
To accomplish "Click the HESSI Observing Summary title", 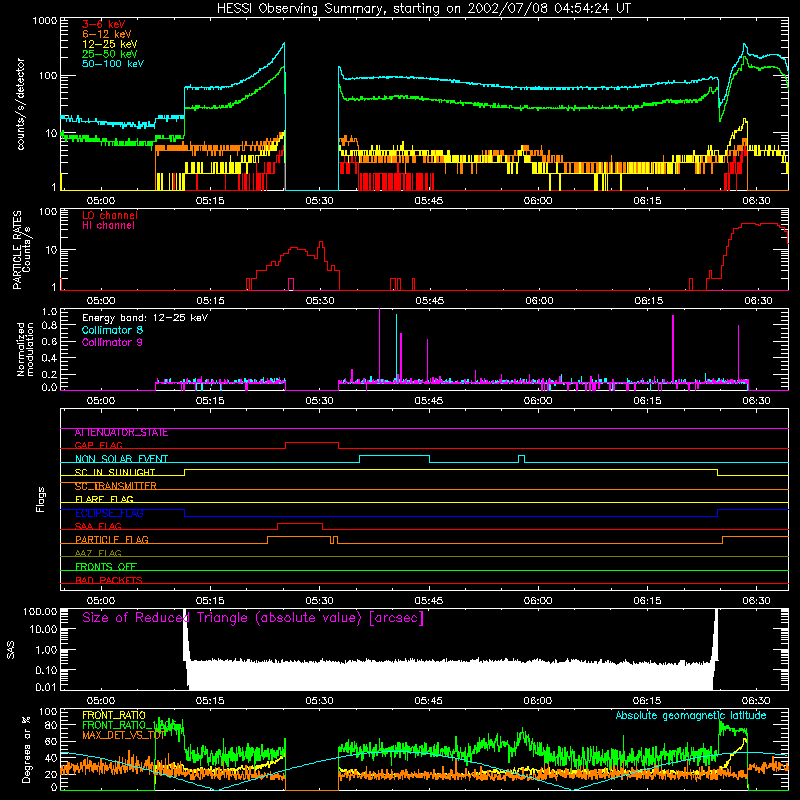I will click(x=424, y=9).
